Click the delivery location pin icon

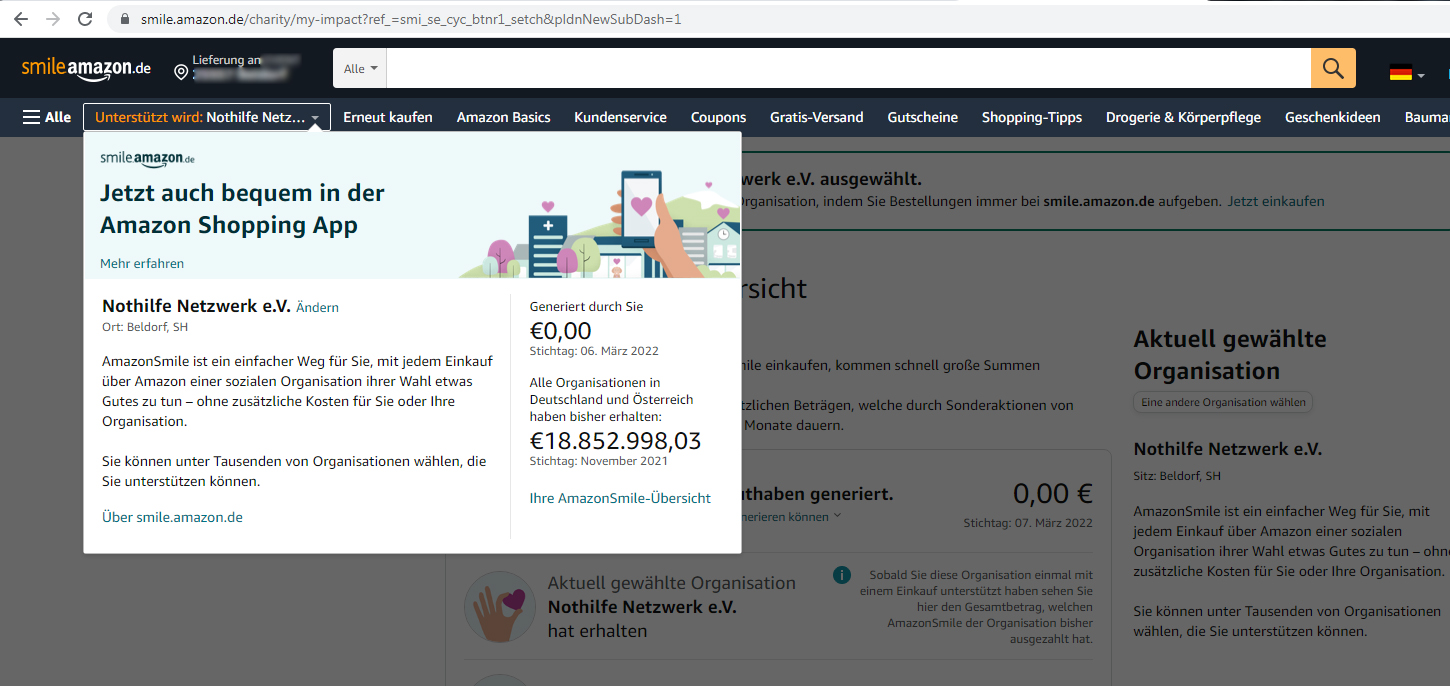[x=181, y=72]
